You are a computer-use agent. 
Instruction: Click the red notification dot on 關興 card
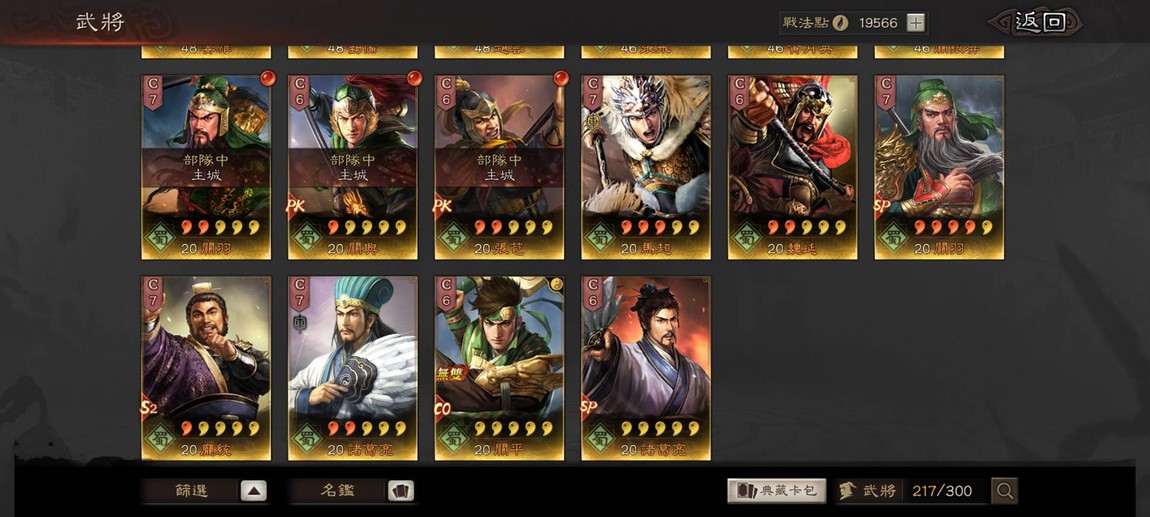point(414,78)
